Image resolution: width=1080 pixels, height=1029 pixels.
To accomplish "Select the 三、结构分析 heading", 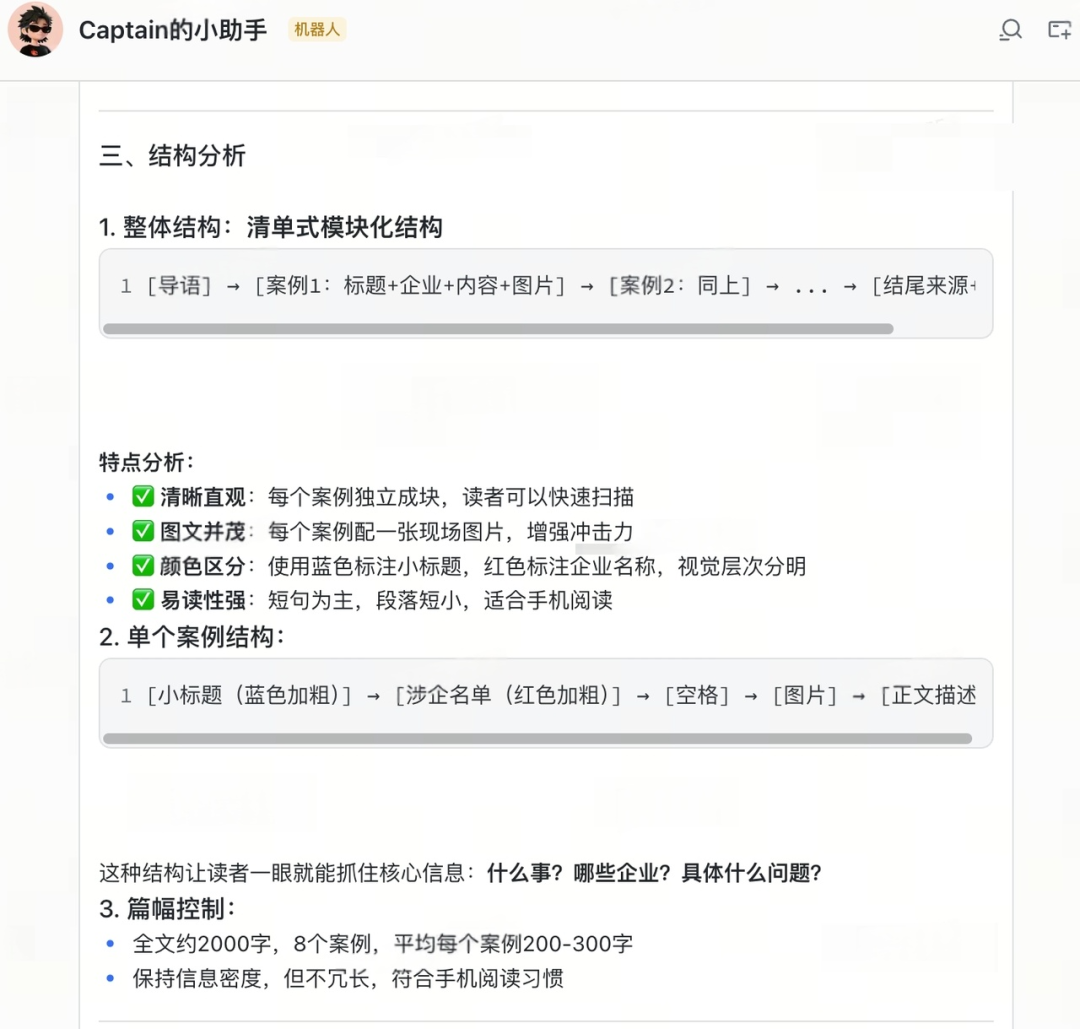I will click(173, 156).
